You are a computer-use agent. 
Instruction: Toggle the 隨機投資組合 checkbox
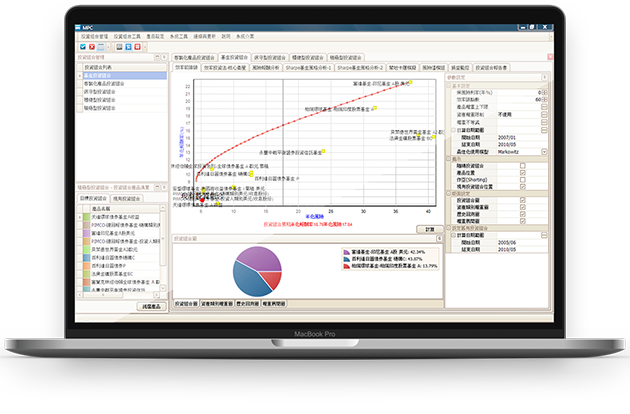[523, 165]
